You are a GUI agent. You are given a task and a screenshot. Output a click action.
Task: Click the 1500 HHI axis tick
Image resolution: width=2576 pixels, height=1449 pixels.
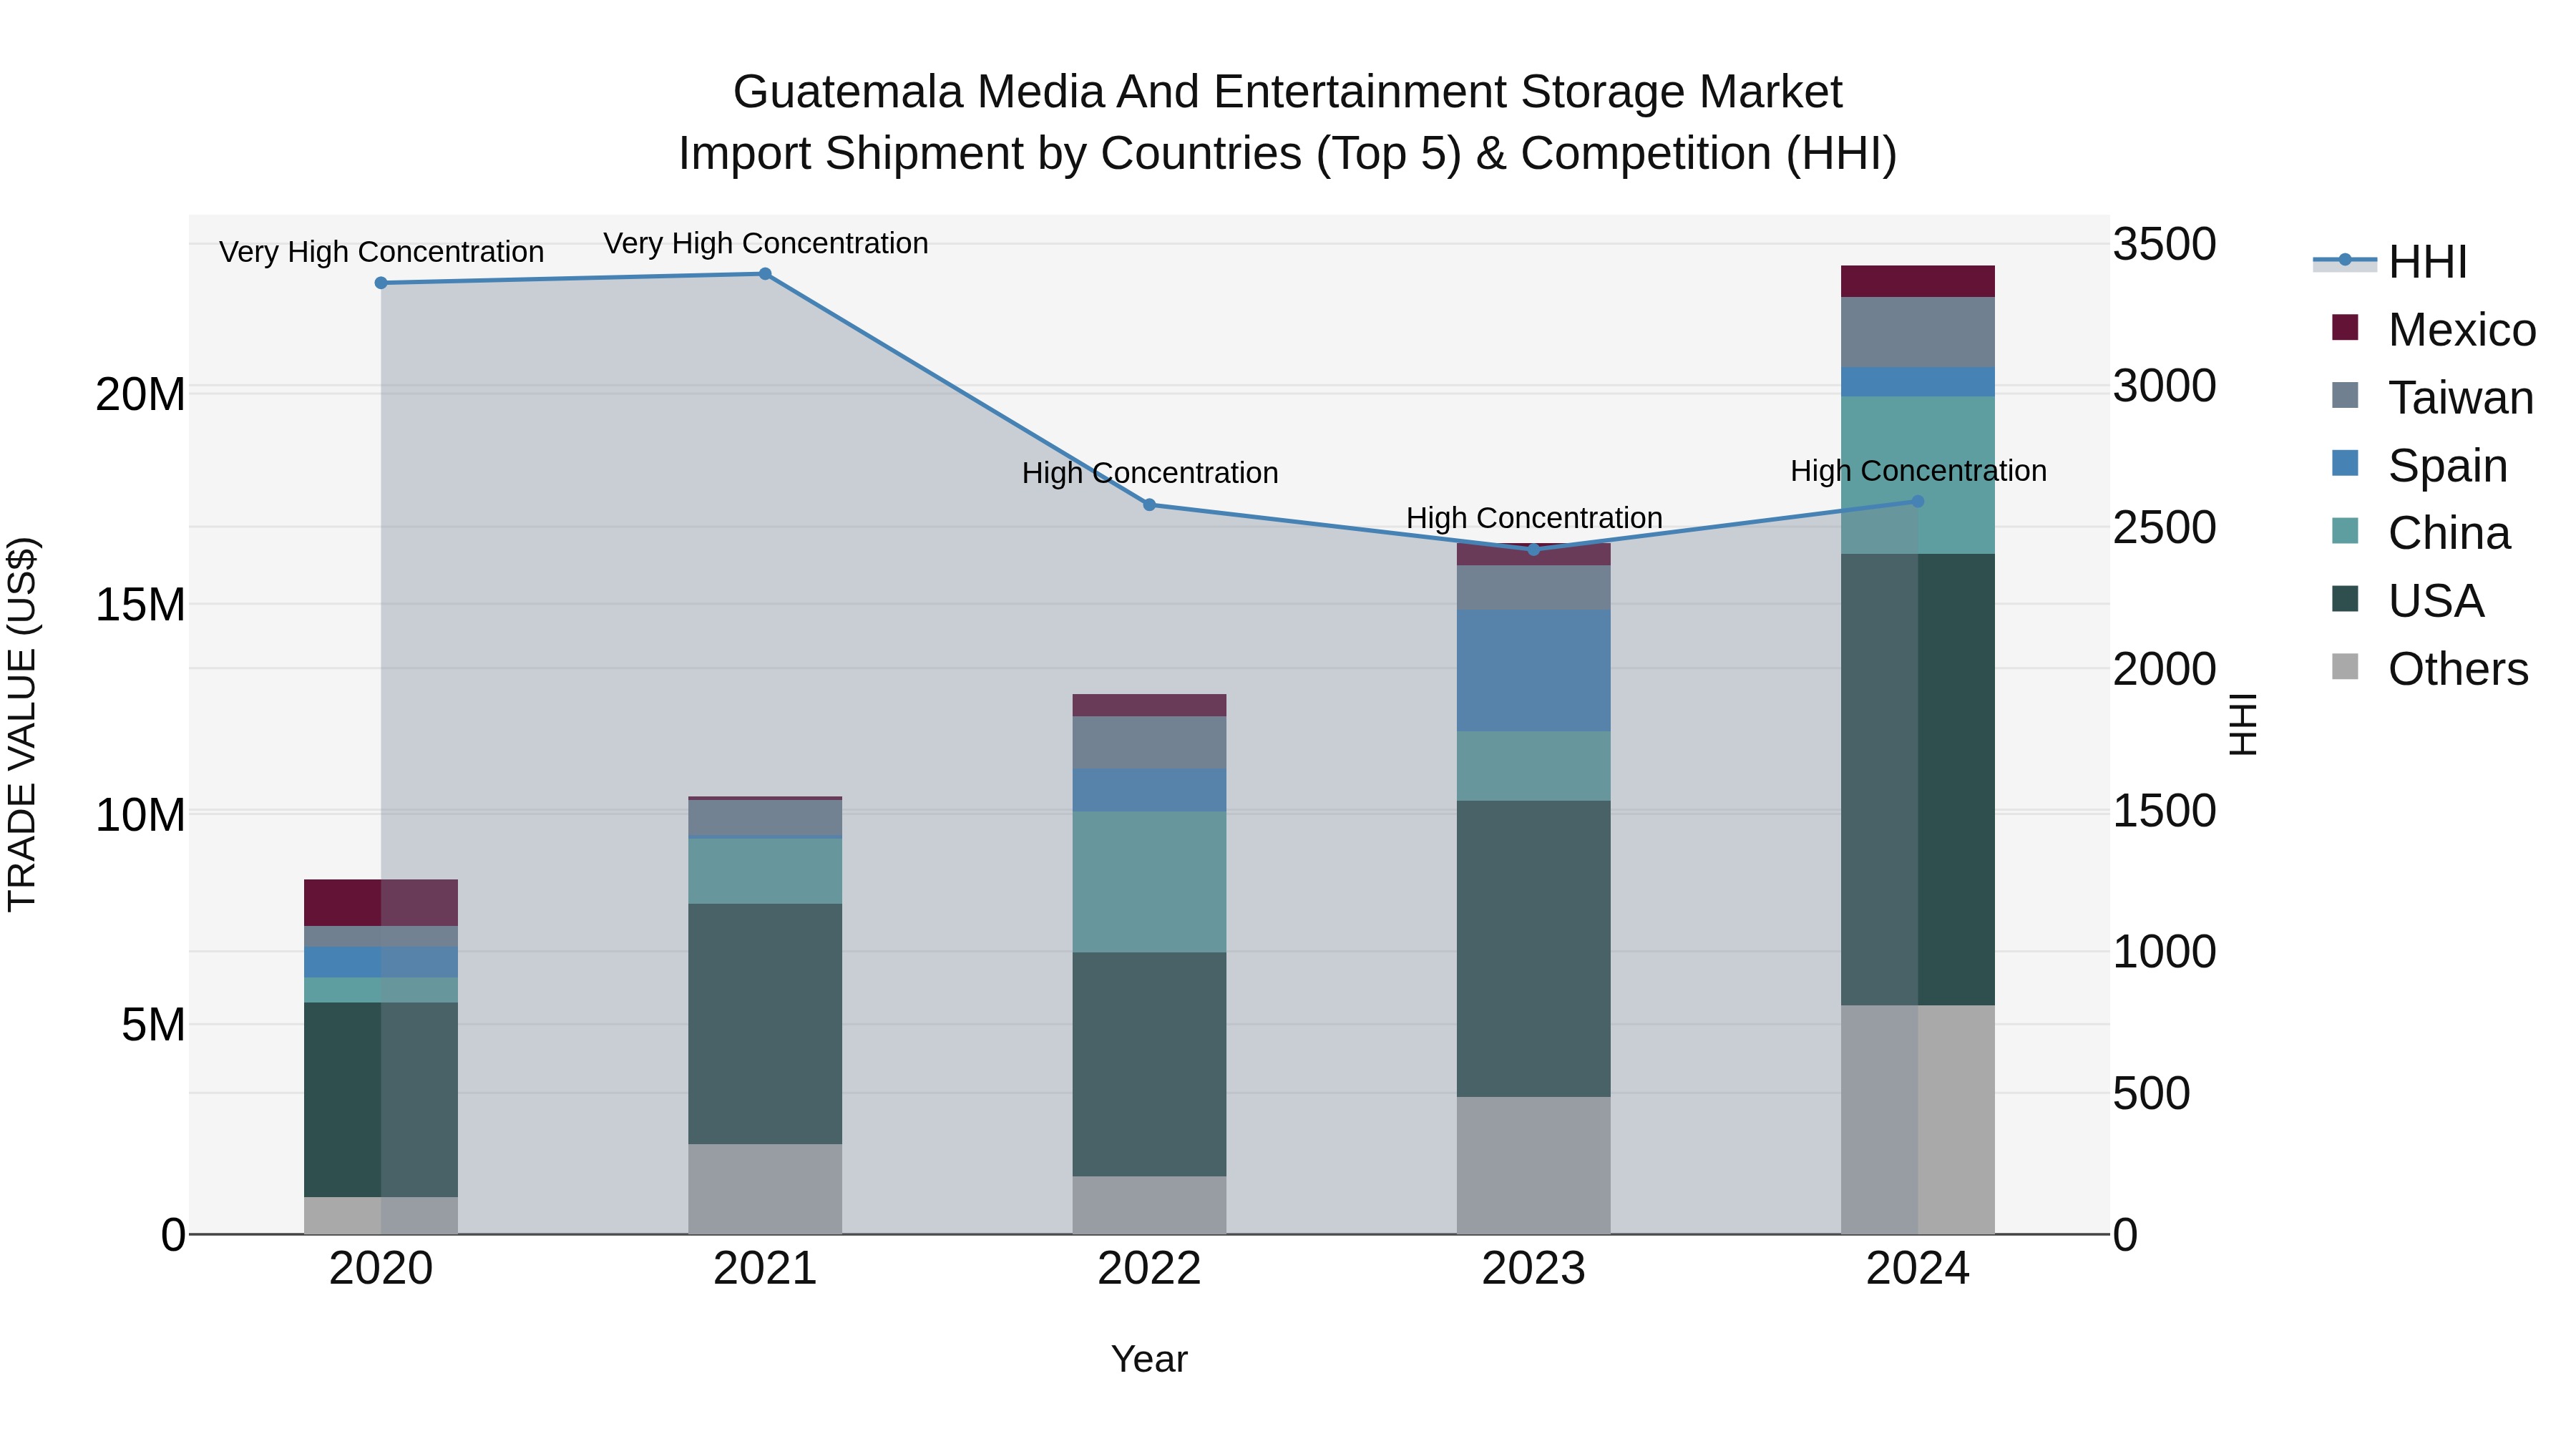(x=2164, y=811)
